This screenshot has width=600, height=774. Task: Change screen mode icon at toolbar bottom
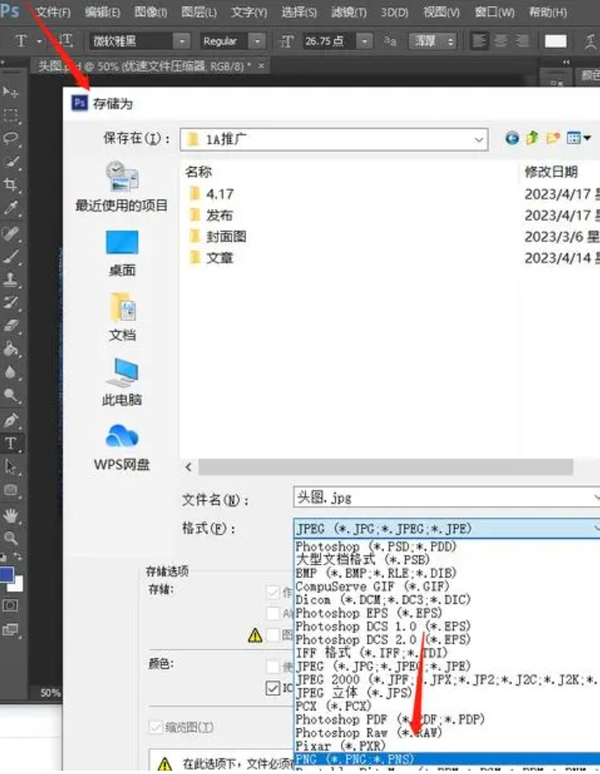click(x=10, y=629)
